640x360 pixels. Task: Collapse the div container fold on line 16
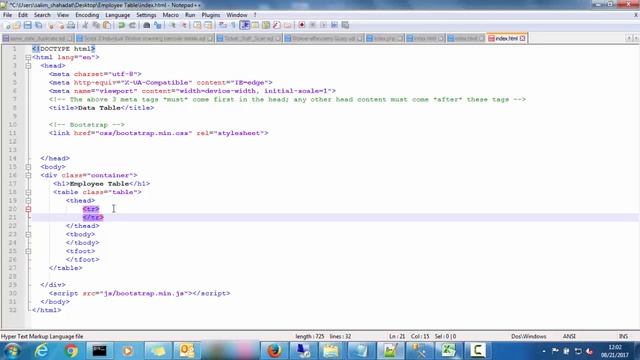coord(28,175)
